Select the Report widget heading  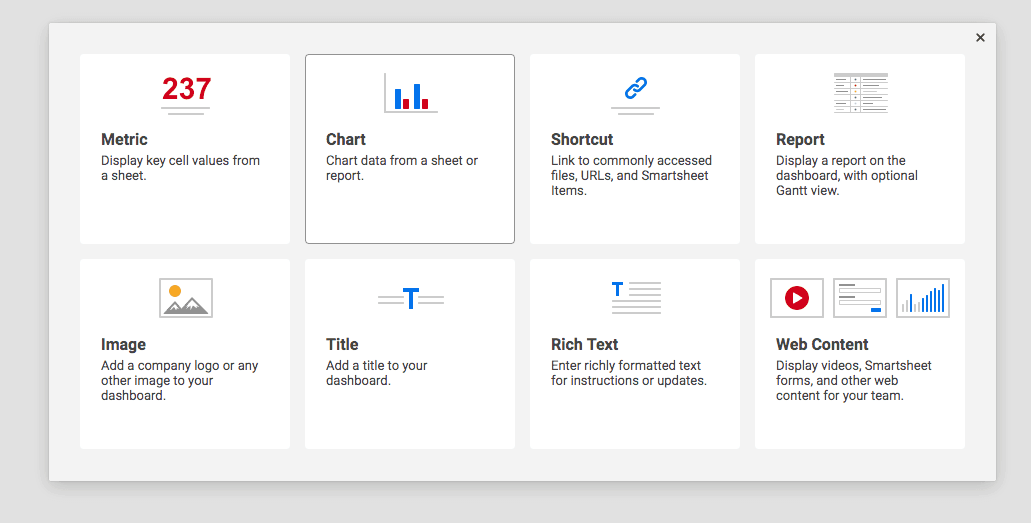[800, 140]
